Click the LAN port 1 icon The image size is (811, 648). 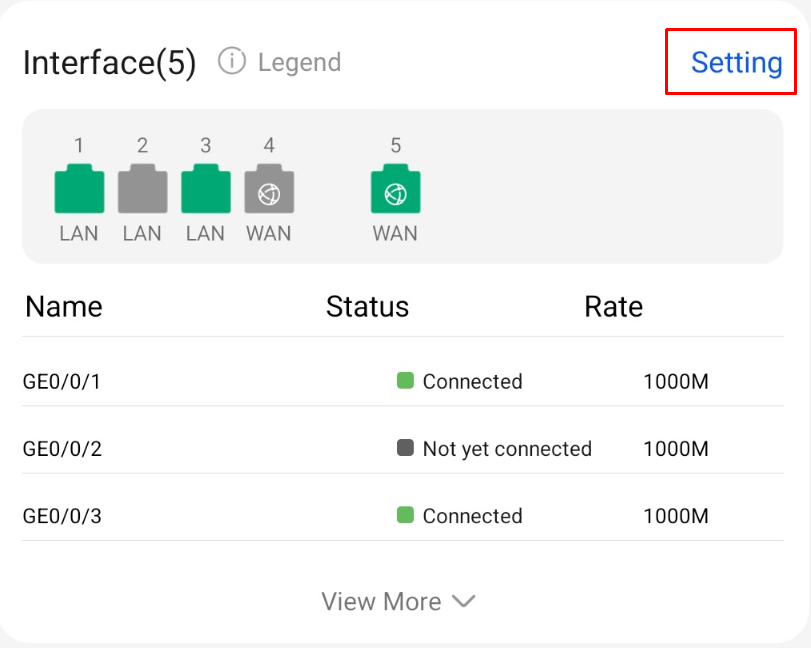[79, 188]
